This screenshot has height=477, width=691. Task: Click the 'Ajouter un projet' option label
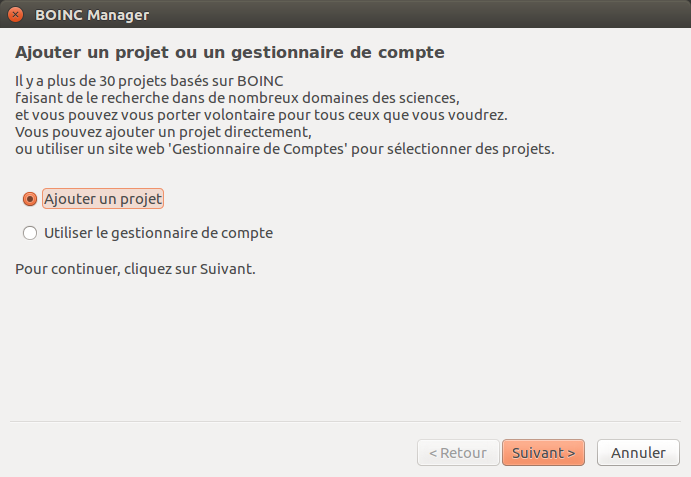tap(103, 199)
